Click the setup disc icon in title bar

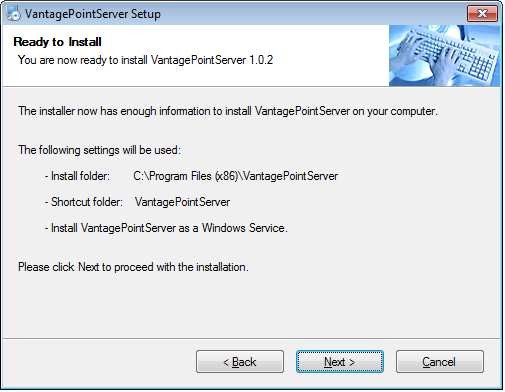tap(13, 13)
